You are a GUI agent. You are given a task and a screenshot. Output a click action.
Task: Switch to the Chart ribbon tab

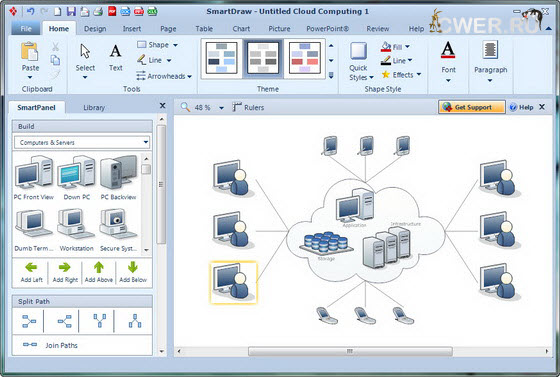coord(241,29)
